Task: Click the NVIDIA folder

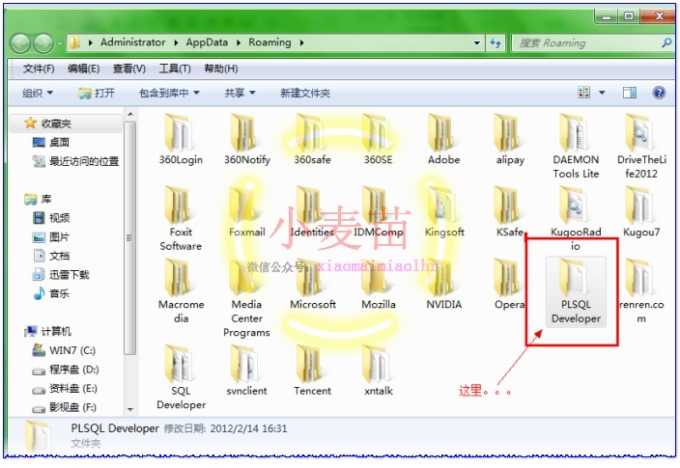Action: [x=444, y=285]
